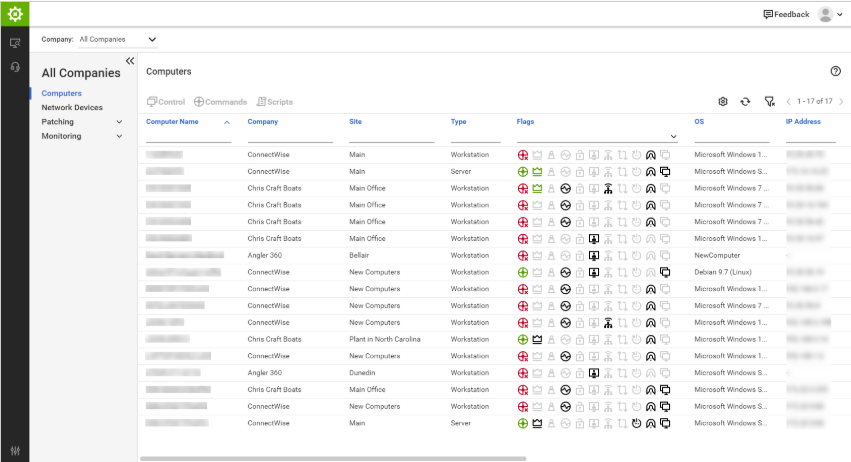Go to next page arrow
Viewport: 851px width, 462px height.
point(841,102)
